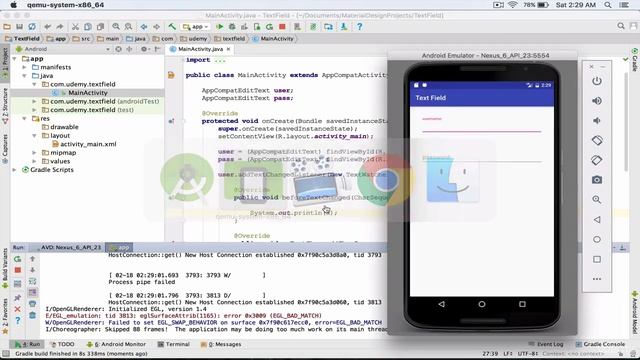Select AVD: Nexus_6_API_23 run tab

pyautogui.click(x=70, y=247)
